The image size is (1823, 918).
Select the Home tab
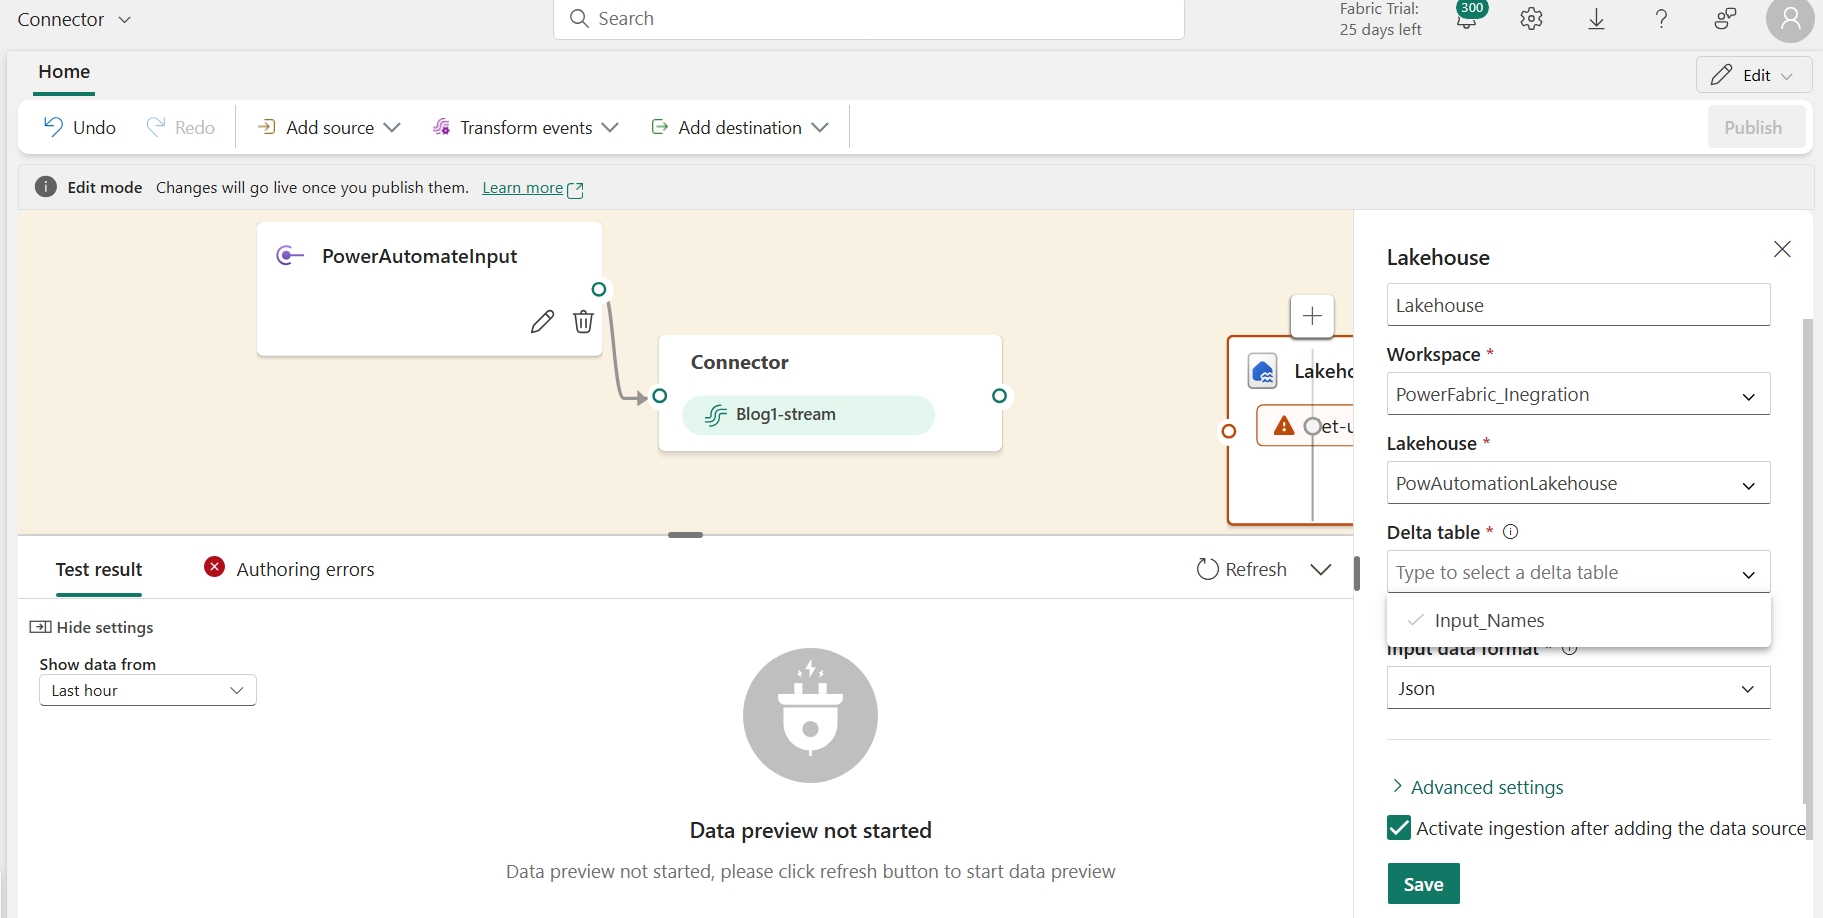click(64, 71)
